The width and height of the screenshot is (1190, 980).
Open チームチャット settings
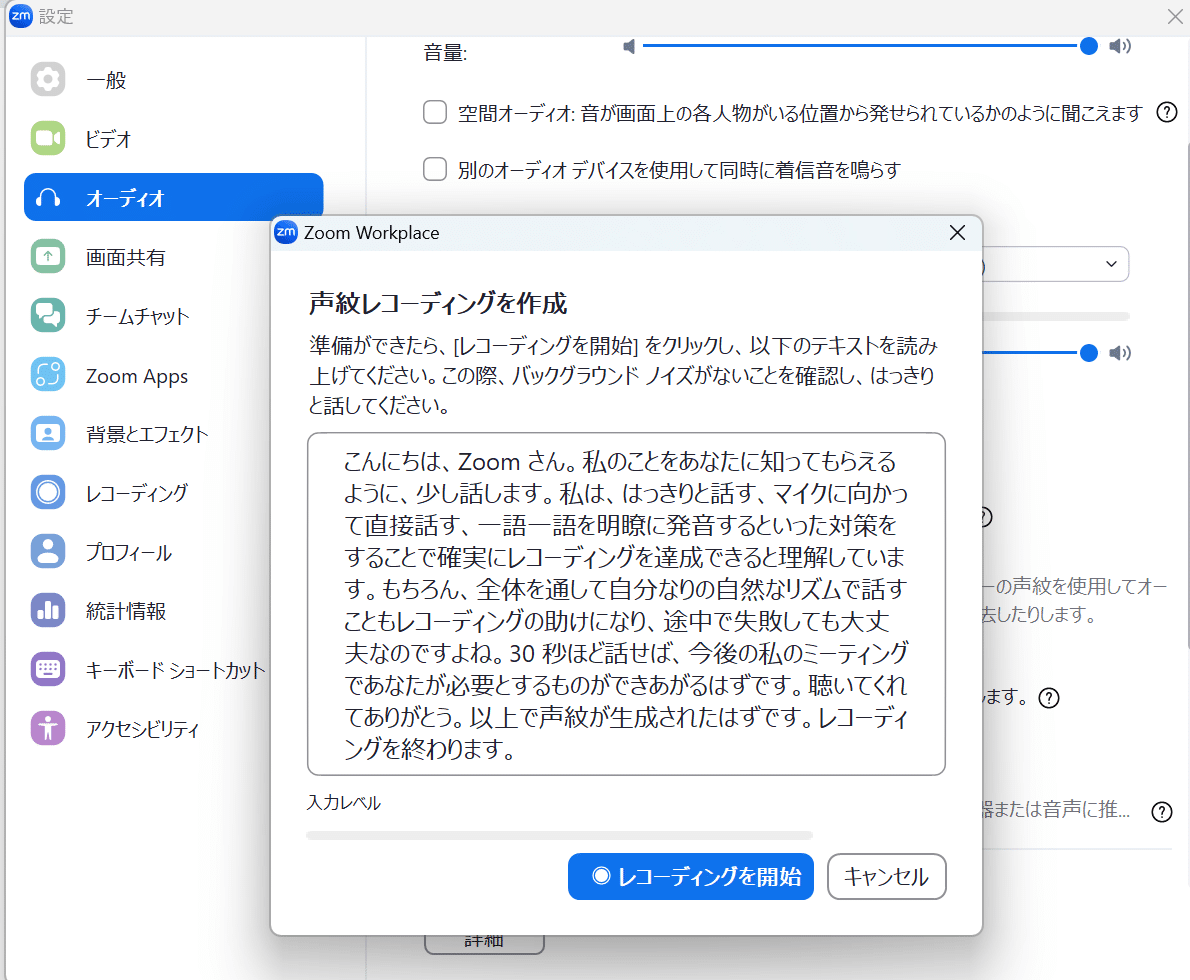148,315
